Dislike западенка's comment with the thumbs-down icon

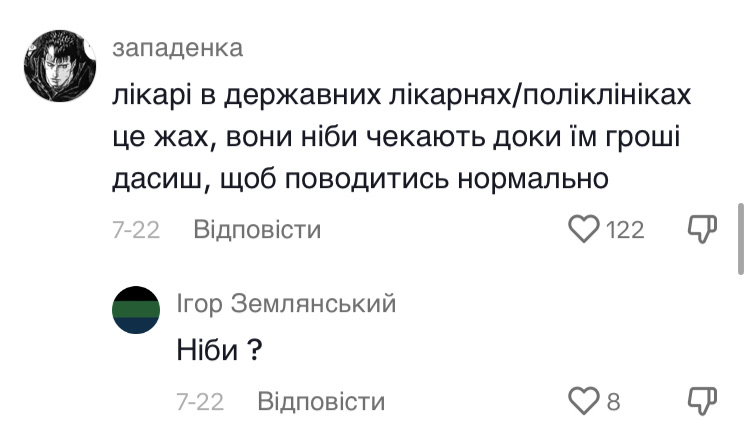(x=702, y=229)
